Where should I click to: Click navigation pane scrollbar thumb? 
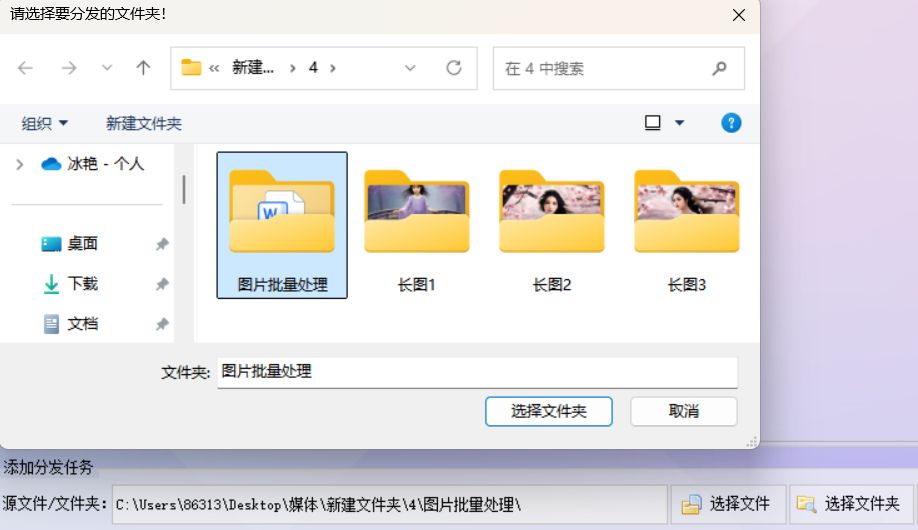pos(184,189)
